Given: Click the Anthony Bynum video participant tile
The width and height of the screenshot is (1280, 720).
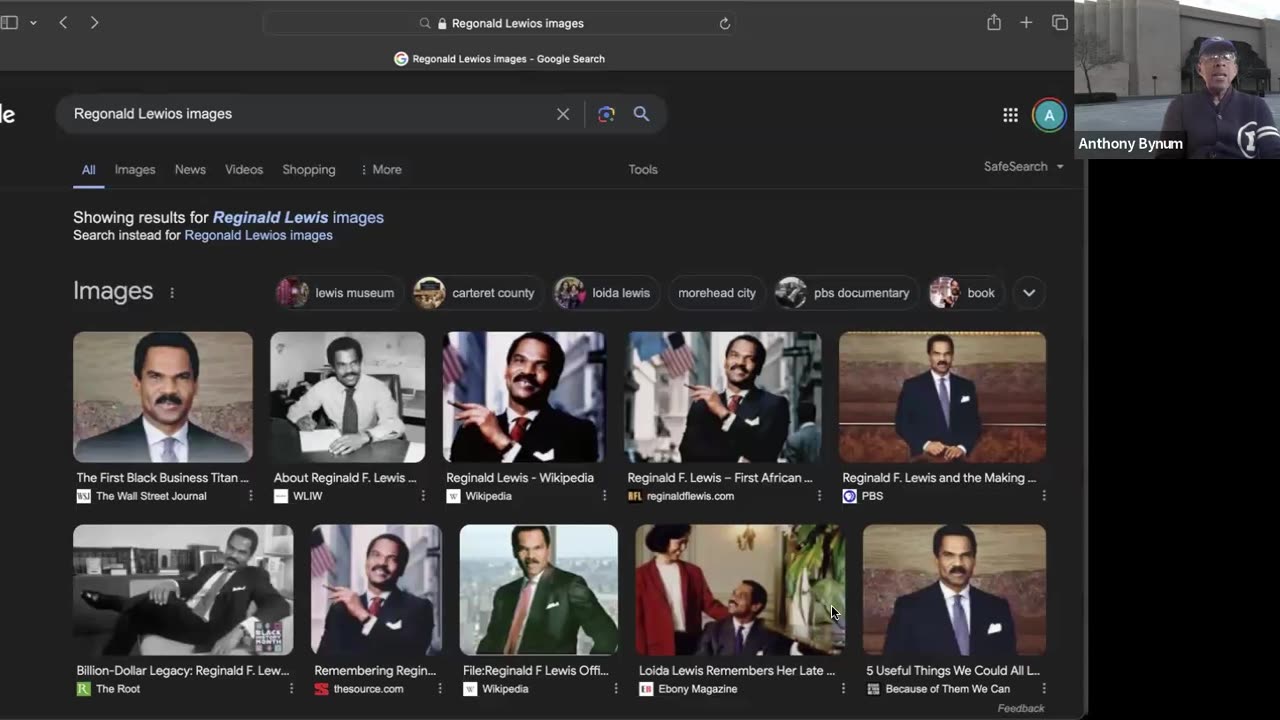Looking at the screenshot, I should tap(1177, 79).
